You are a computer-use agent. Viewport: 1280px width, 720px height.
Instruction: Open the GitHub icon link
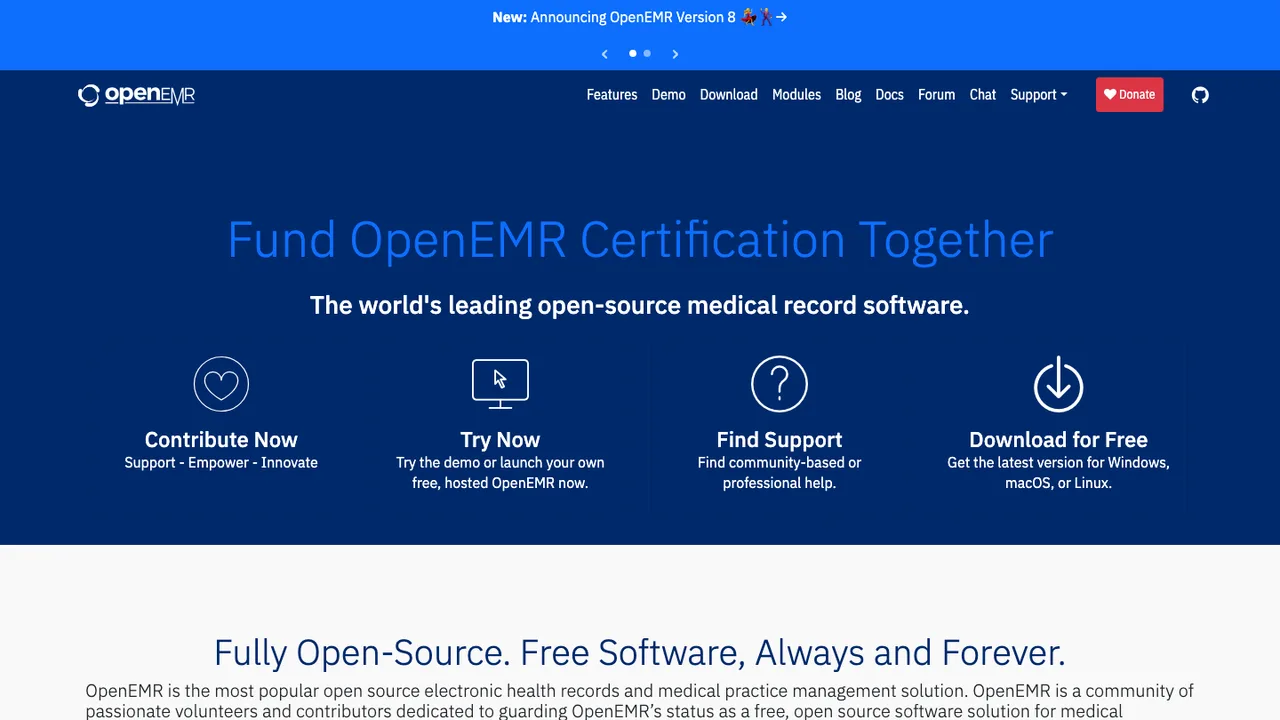[x=1200, y=95]
